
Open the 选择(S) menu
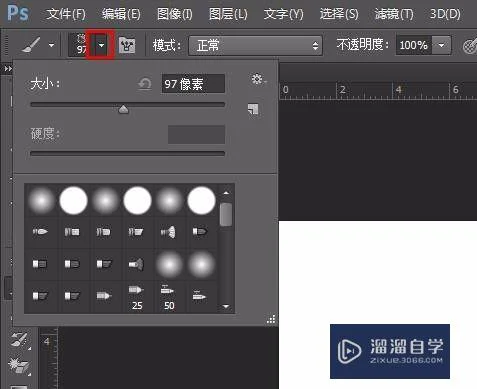[339, 14]
